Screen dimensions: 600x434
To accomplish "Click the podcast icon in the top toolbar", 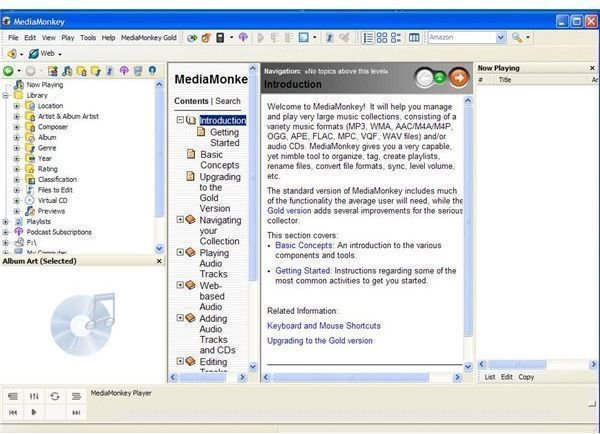I will pos(243,37).
